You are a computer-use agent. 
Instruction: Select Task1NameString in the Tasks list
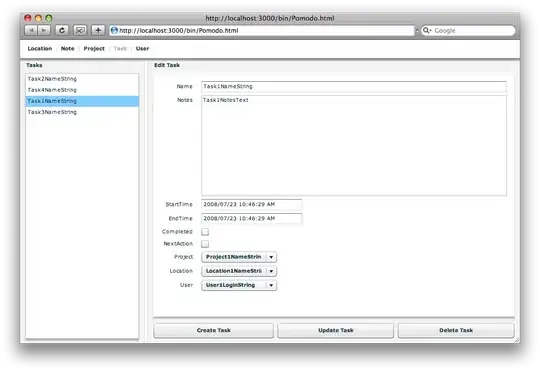[x=82, y=101]
